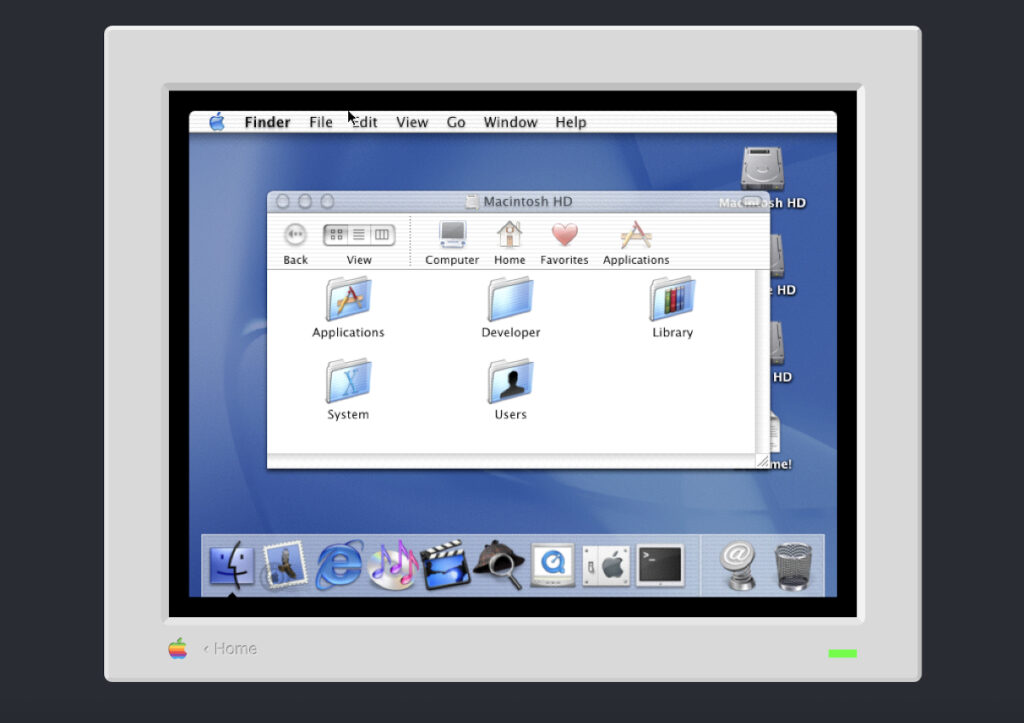
Task: Close the Macintosh HD window with its leftmost button
Action: pyautogui.click(x=283, y=202)
